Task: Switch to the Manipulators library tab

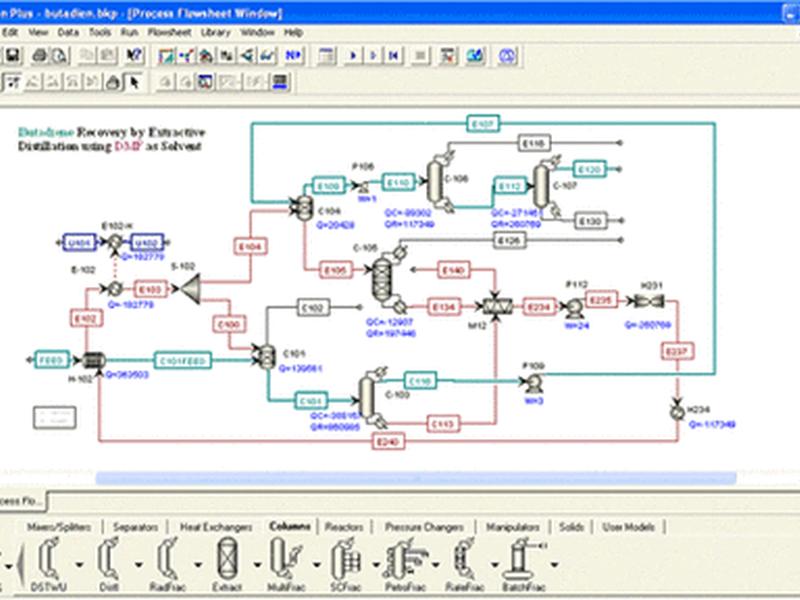Action: (512, 527)
